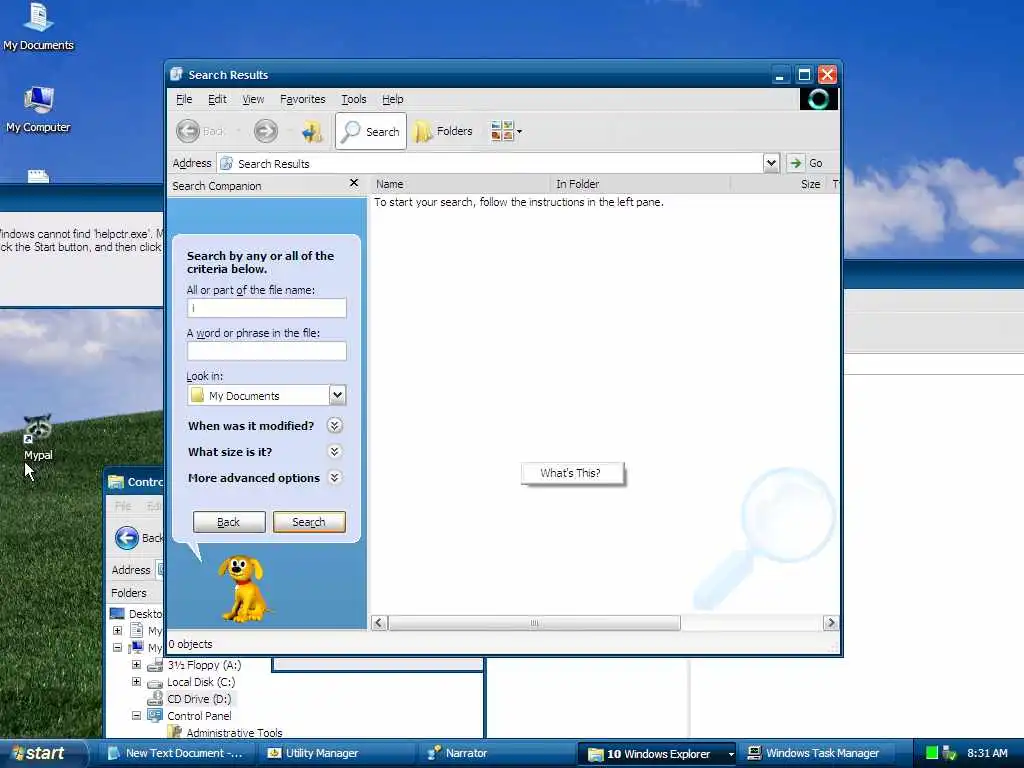This screenshot has width=1024, height=768.
Task: Expand What size is it section
Action: [x=334, y=452]
